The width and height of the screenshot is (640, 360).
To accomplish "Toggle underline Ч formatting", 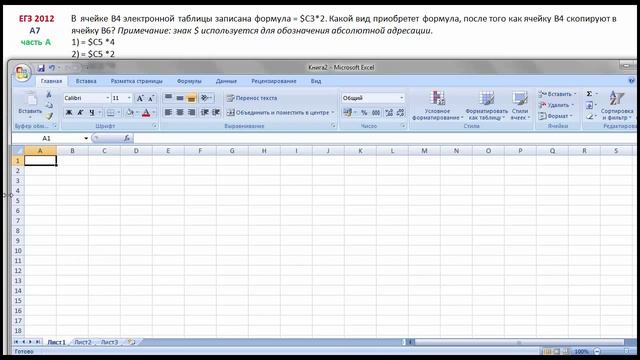I will point(92,112).
